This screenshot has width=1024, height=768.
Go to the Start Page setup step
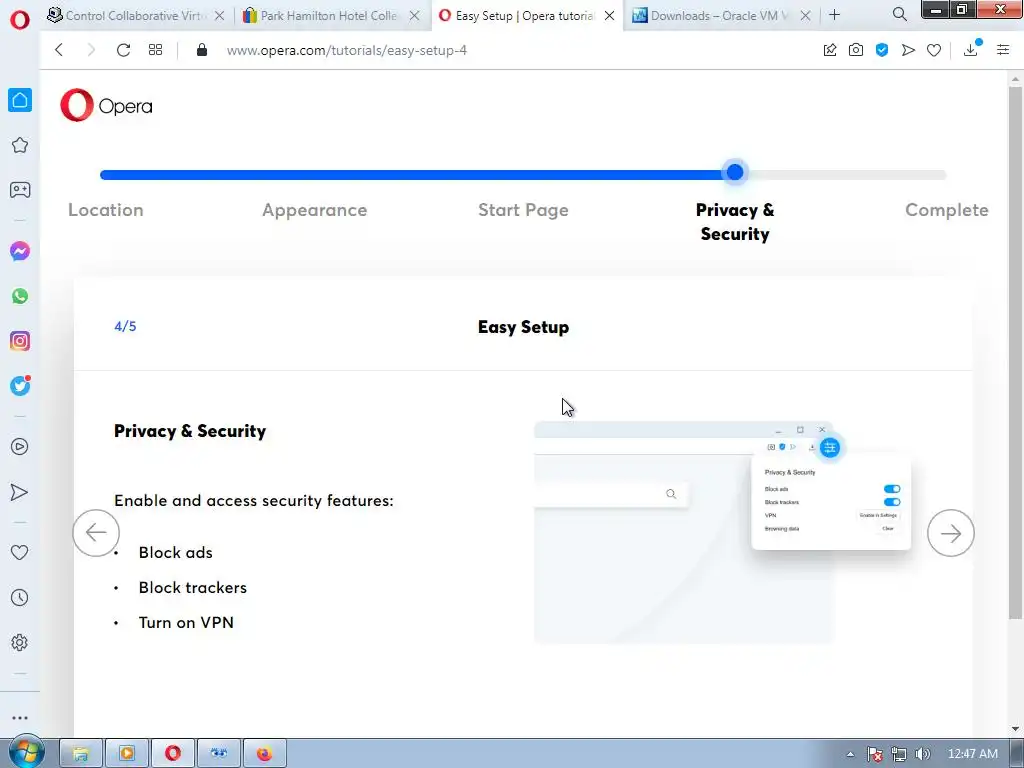(523, 210)
